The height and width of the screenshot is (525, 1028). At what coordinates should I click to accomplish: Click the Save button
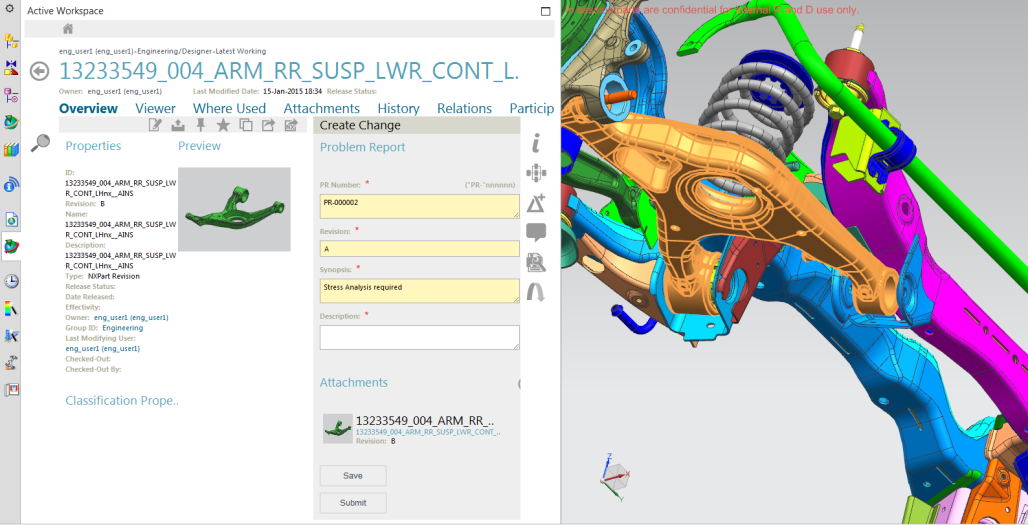point(353,475)
